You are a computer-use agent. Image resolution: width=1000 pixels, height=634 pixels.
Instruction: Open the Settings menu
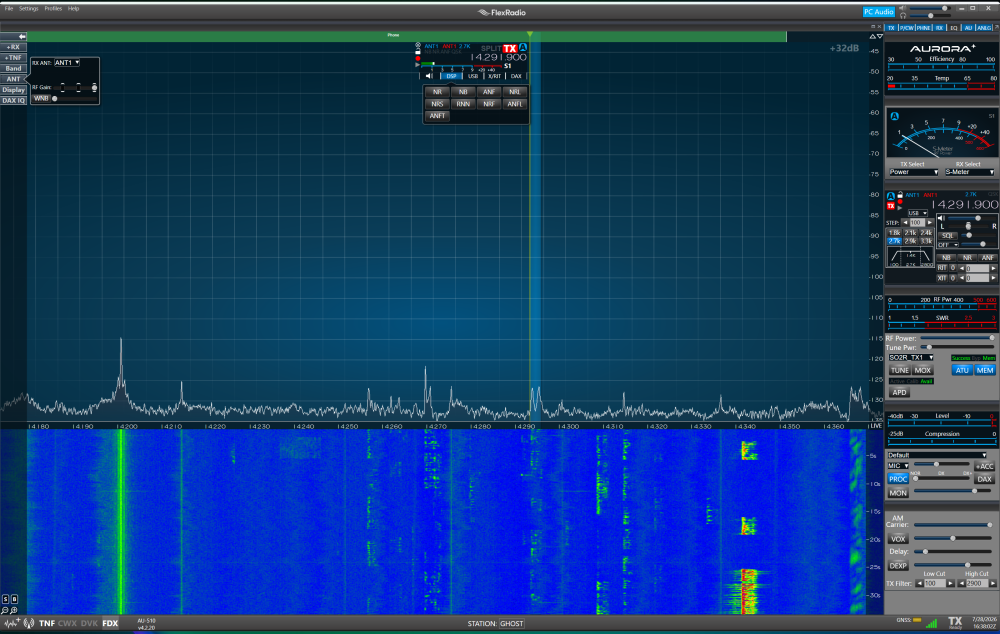point(29,8)
